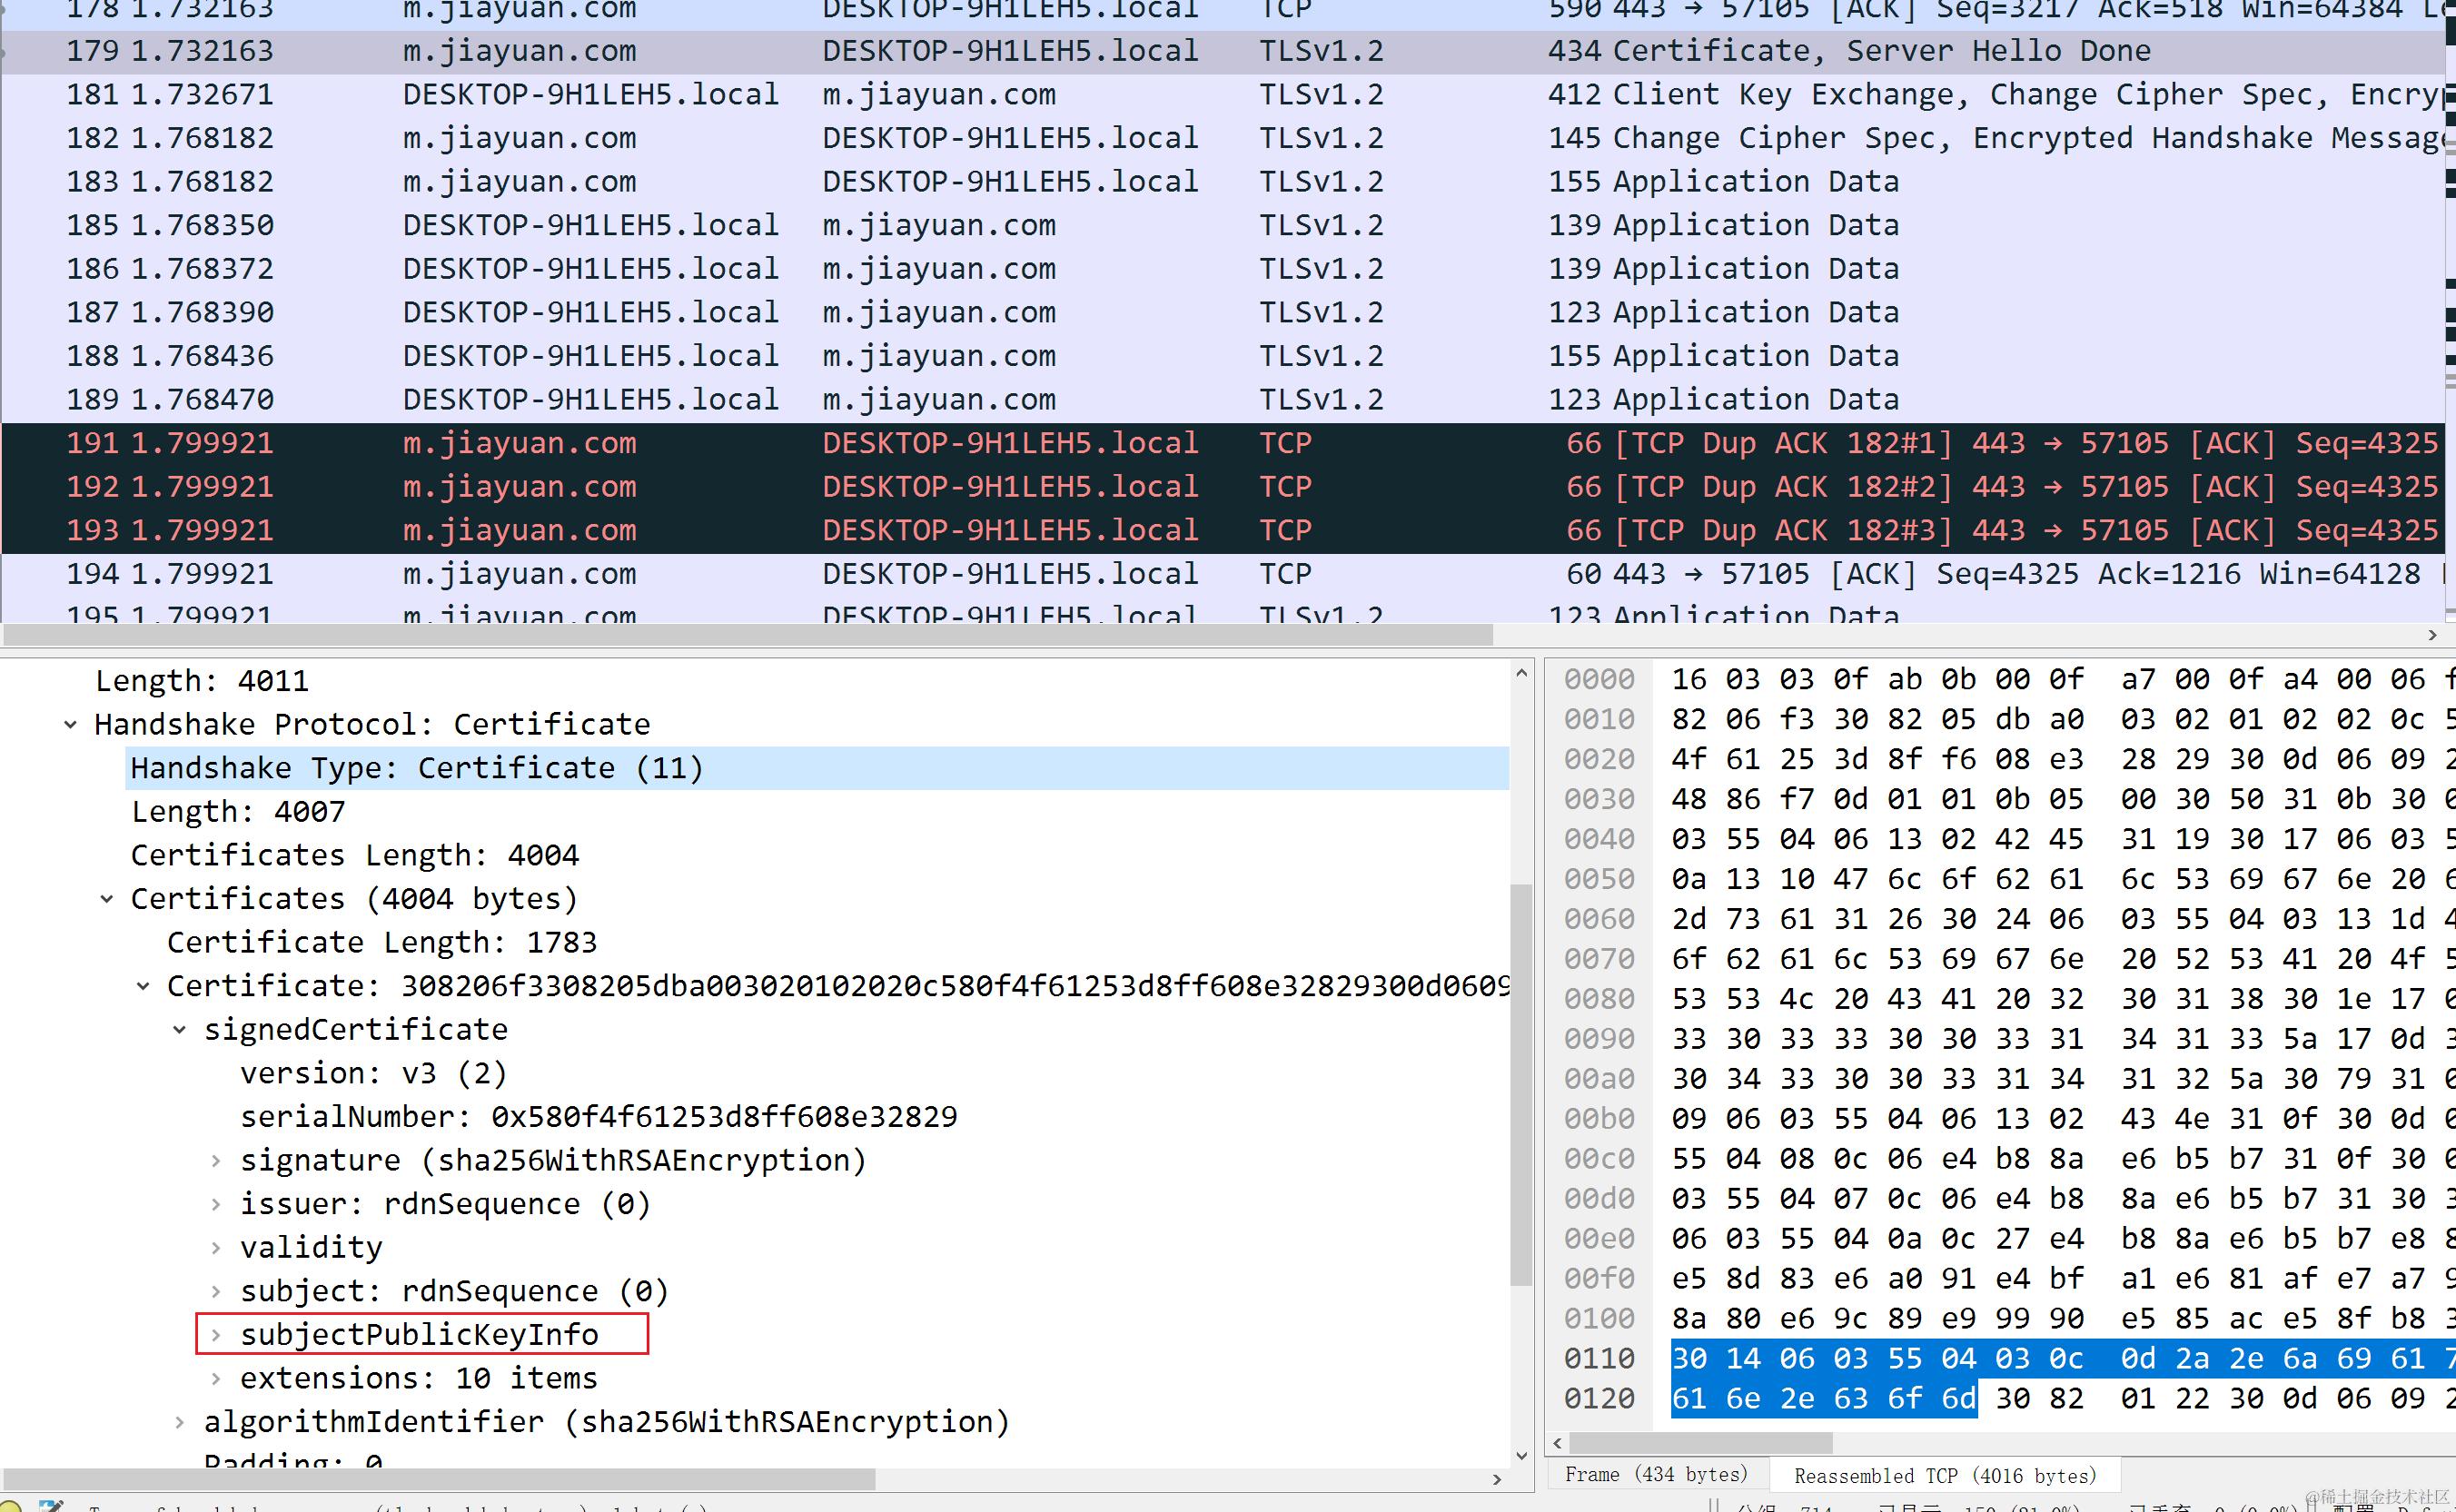The width and height of the screenshot is (2456, 1512).
Task: Collapse the Certificates (4004 bytes) node
Action: point(107,899)
